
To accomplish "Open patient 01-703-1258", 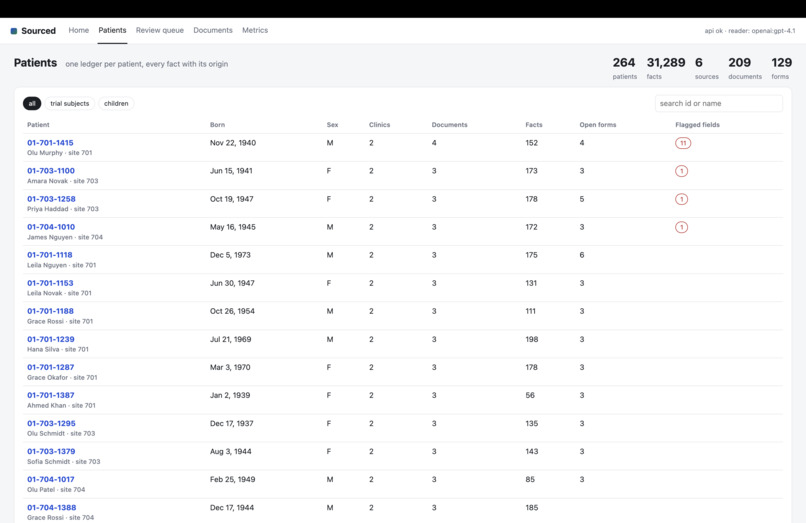I will click(x=51, y=199).
